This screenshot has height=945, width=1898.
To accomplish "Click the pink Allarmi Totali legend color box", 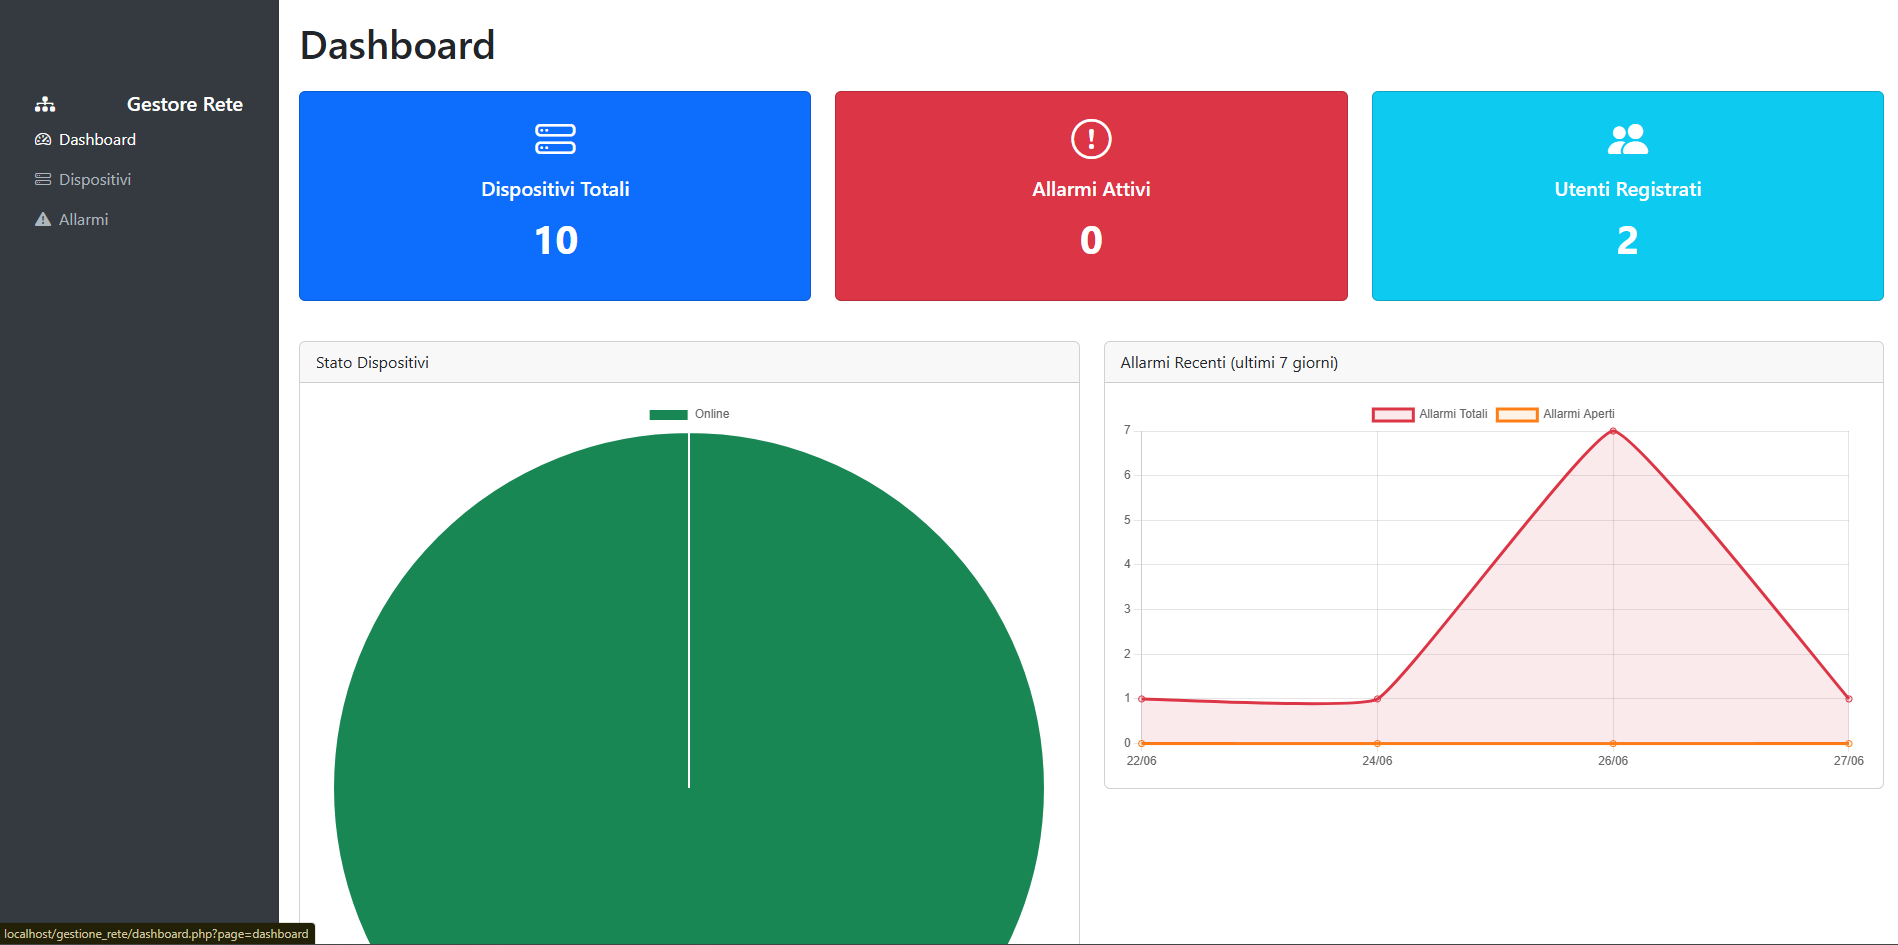I will [x=1392, y=413].
